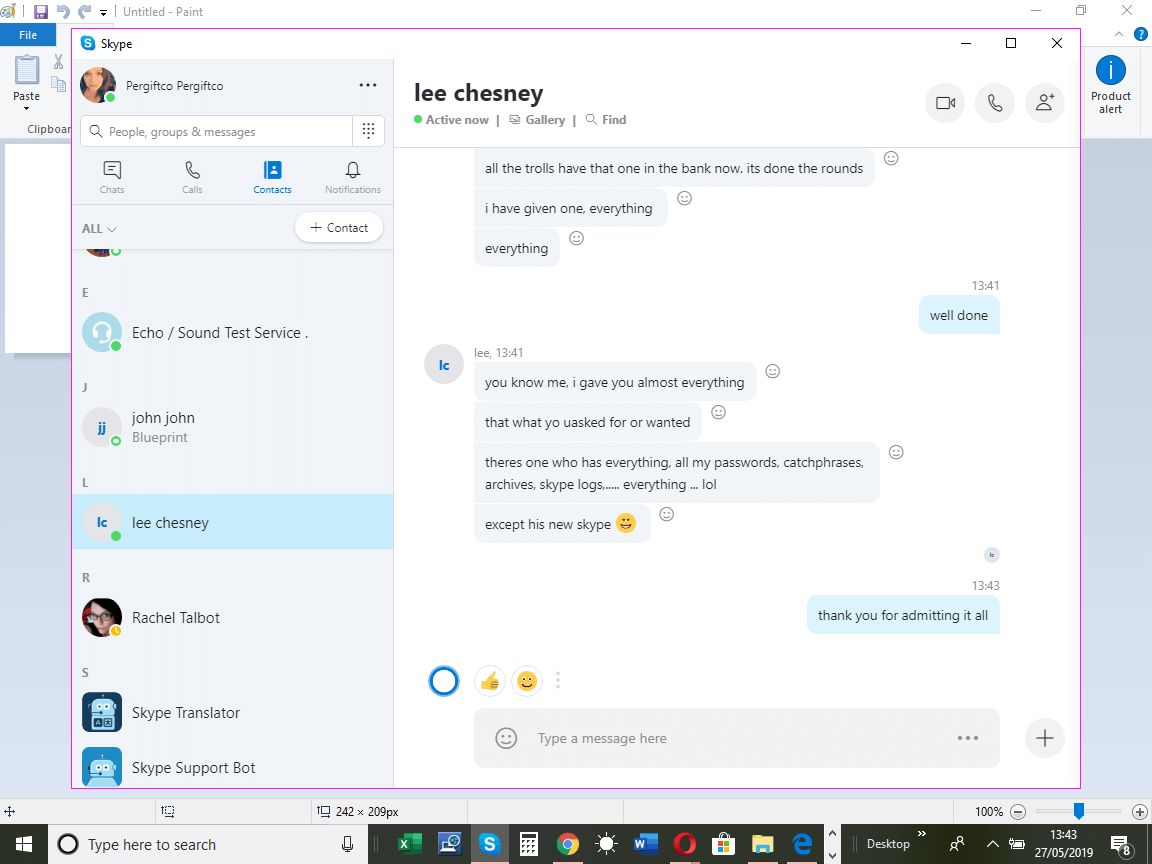
Task: Click Paint's Paste icon
Action: pyautogui.click(x=27, y=71)
